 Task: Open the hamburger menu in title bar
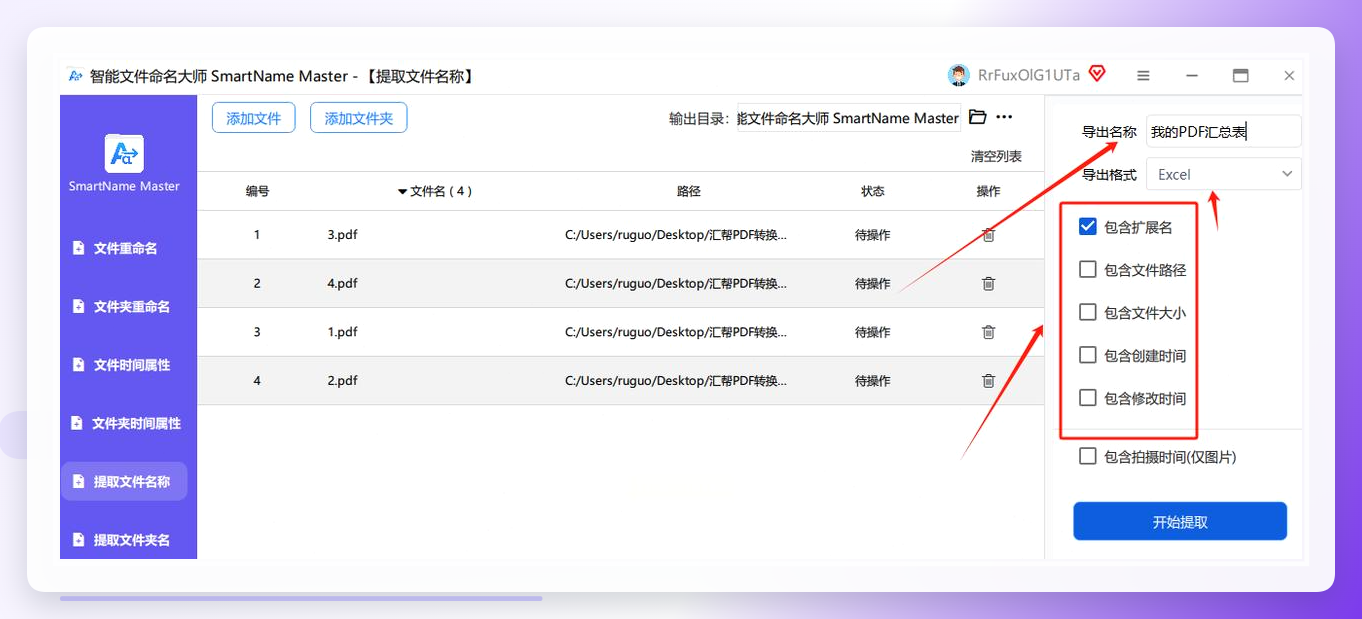click(1143, 76)
